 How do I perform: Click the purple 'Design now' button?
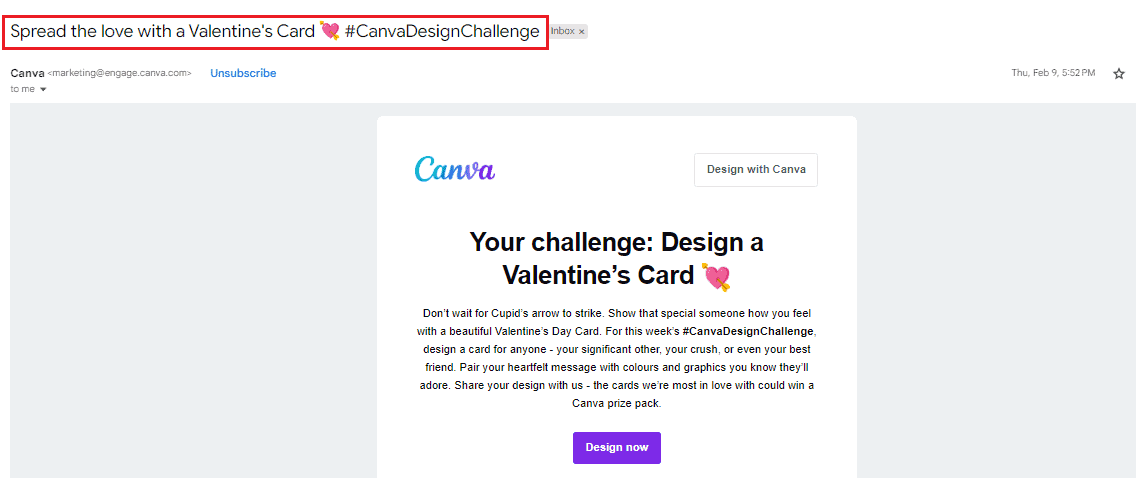pos(617,448)
